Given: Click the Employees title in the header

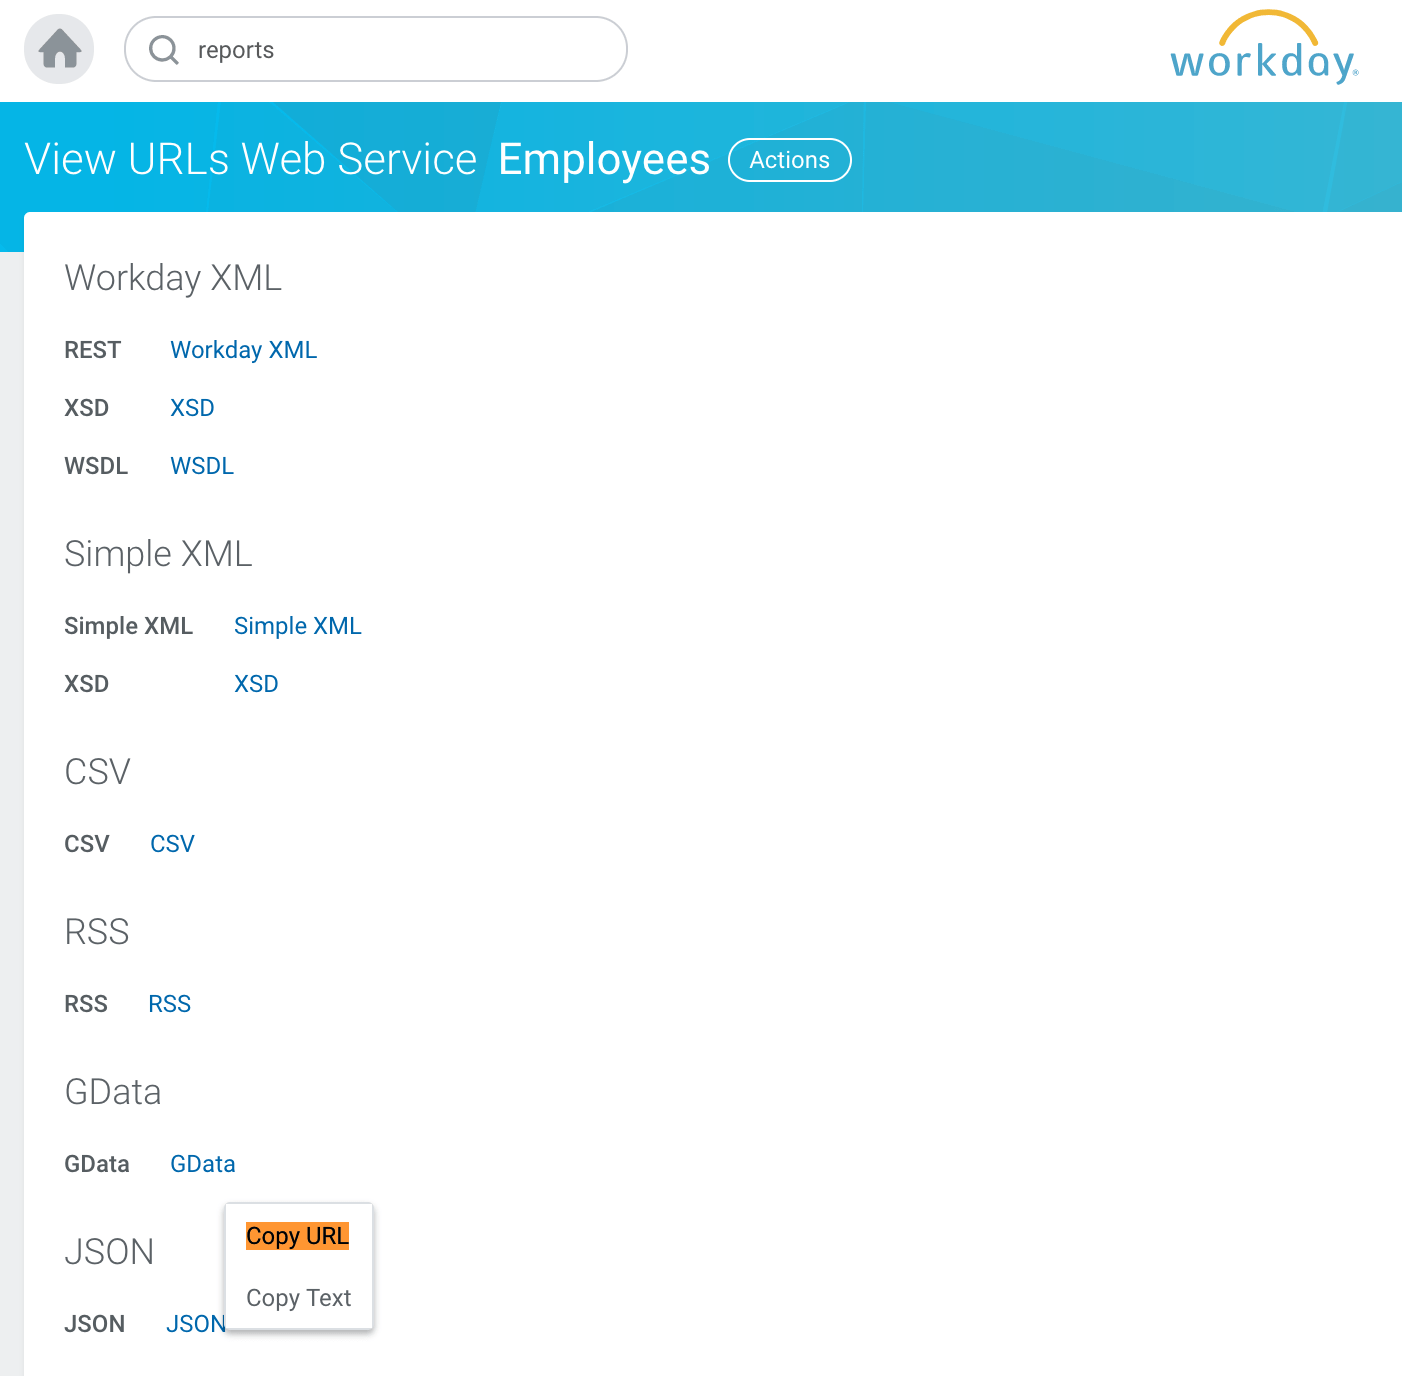Looking at the screenshot, I should tap(604, 160).
